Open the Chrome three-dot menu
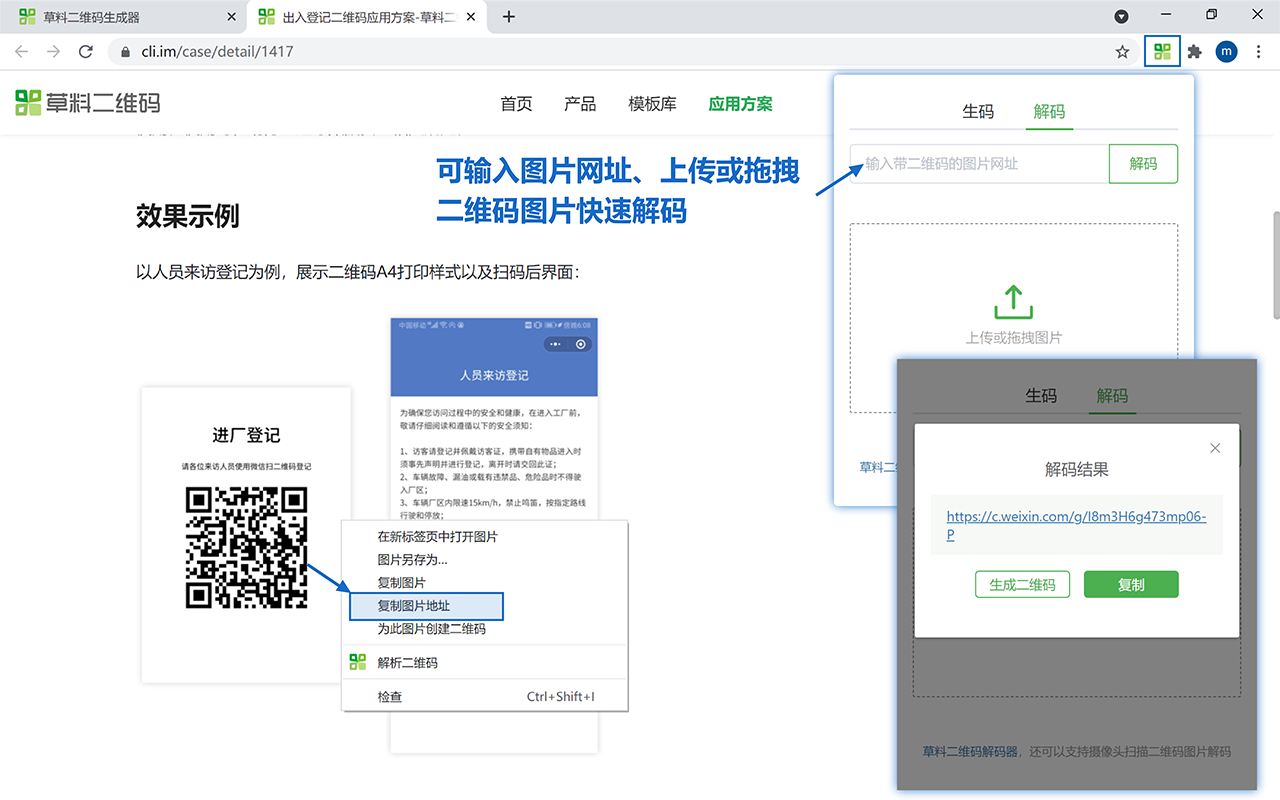Screen dimensions: 1280x800 click(x=1257, y=51)
